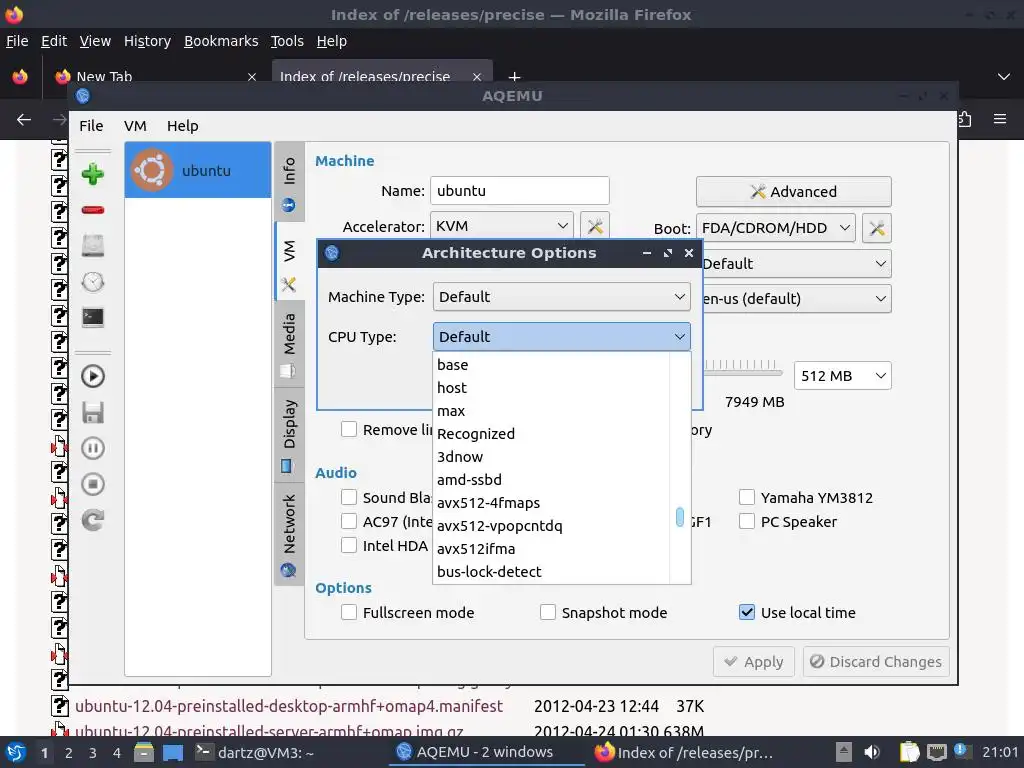Click the memory size slider track
Image resolution: width=1024 pixels, height=768 pixels.
click(x=743, y=373)
